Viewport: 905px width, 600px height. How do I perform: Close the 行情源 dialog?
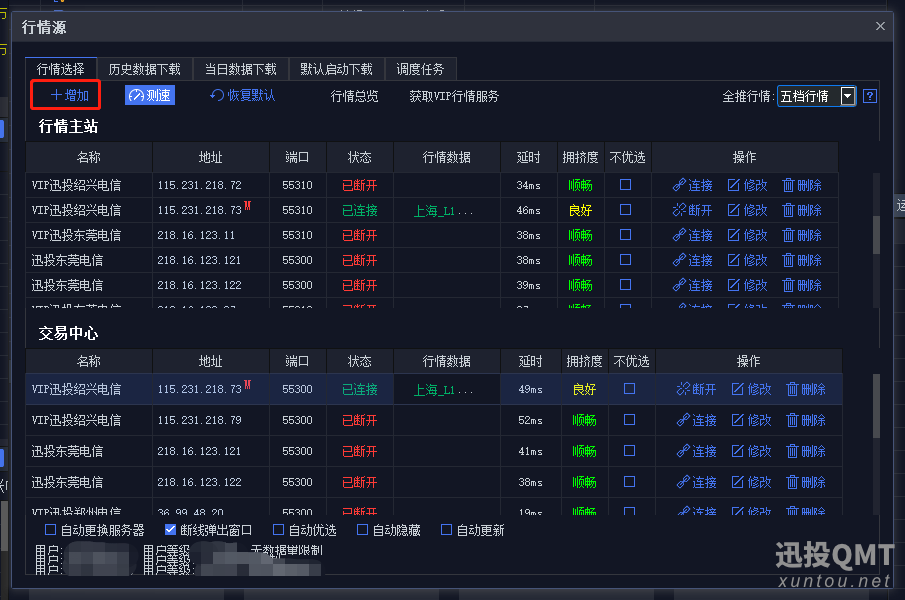tap(880, 26)
